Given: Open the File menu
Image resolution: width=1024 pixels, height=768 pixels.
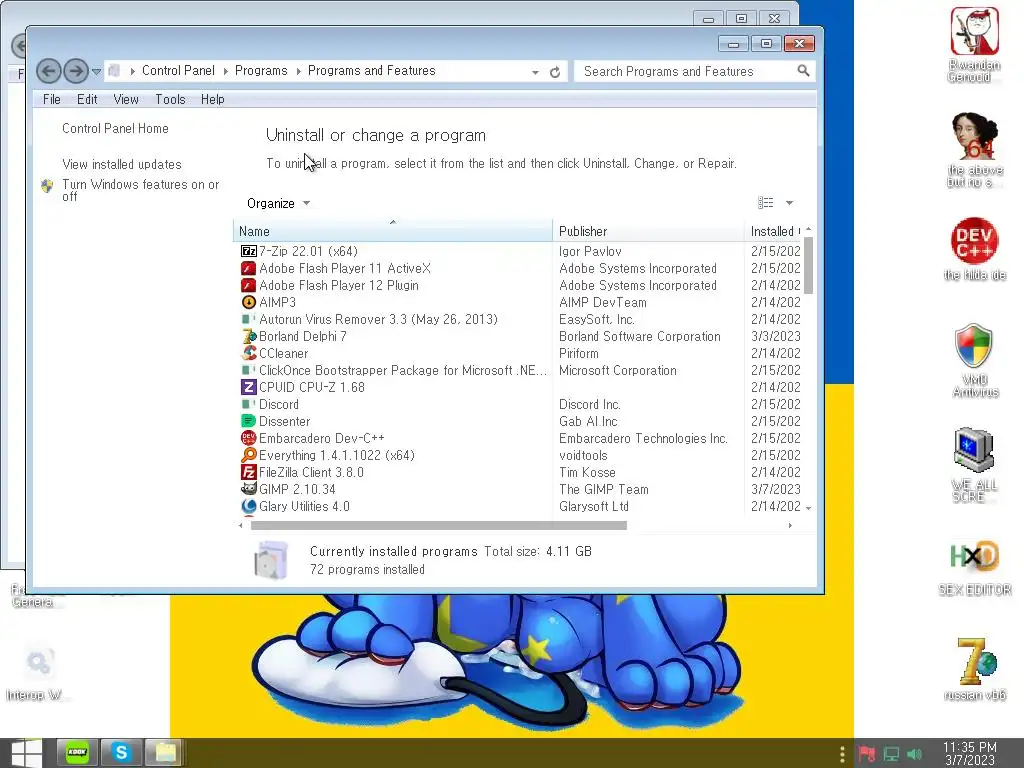Looking at the screenshot, I should click(52, 99).
